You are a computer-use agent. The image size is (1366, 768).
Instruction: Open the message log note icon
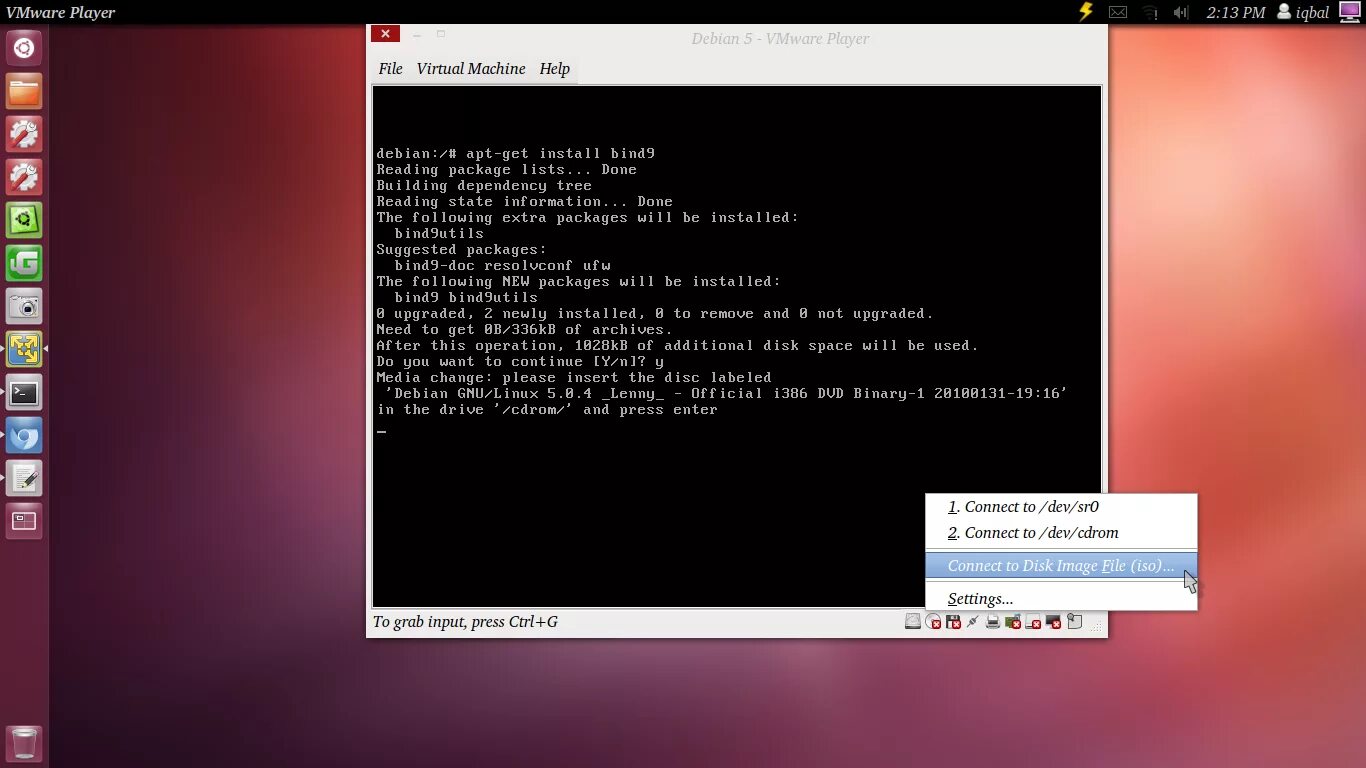coord(1074,621)
